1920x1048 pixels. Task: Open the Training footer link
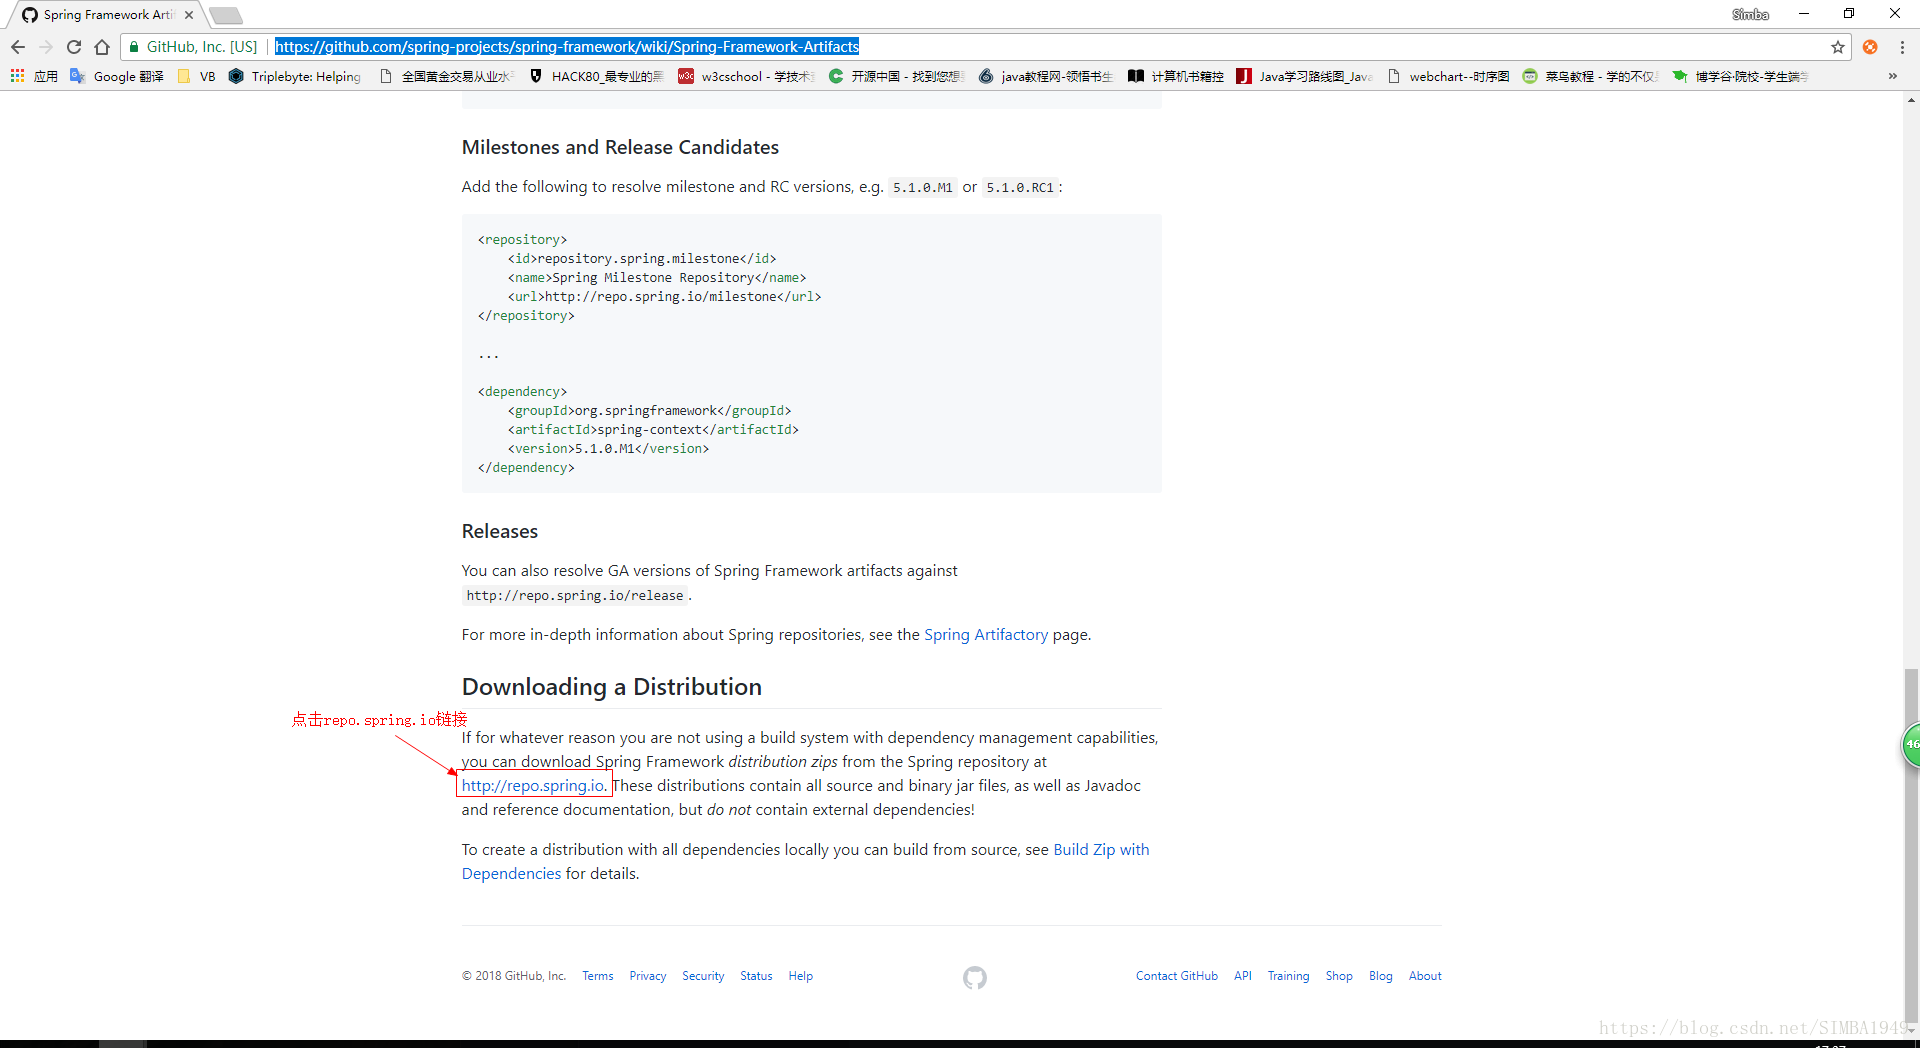point(1288,976)
